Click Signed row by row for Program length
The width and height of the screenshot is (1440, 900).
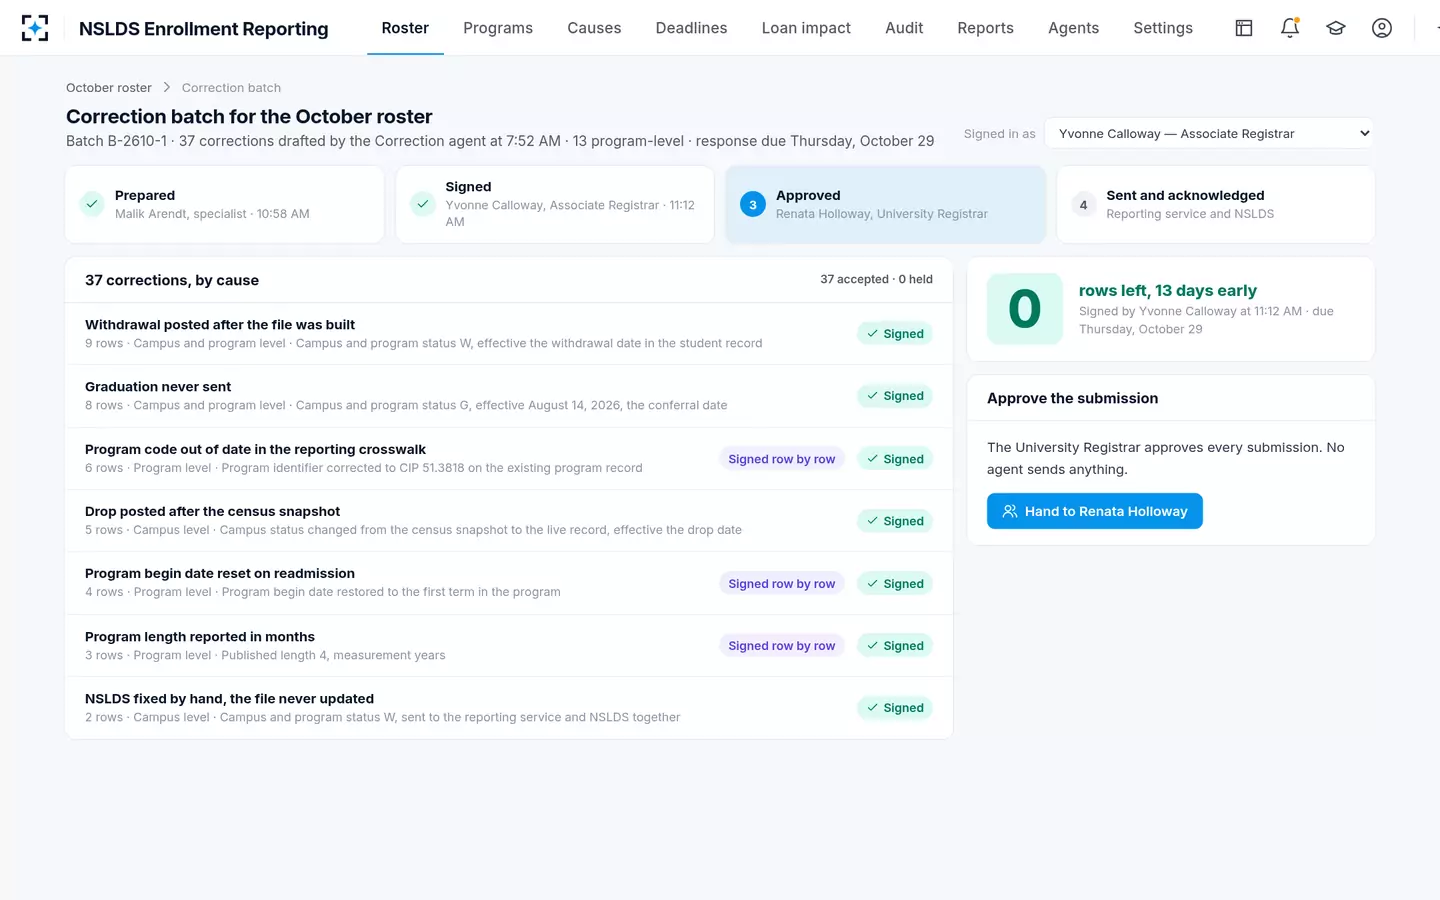tap(782, 646)
